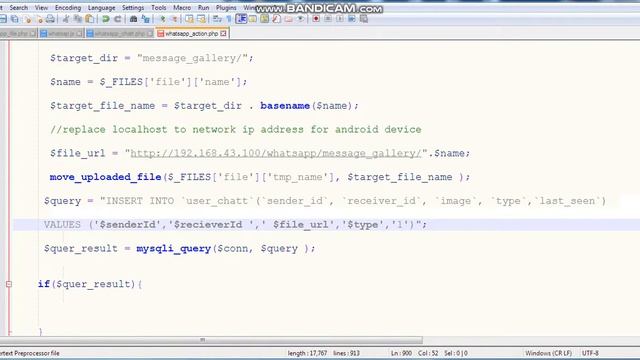Click the Copy toolbar icon
The width and height of the screenshot is (640, 360).
(x=78, y=19)
